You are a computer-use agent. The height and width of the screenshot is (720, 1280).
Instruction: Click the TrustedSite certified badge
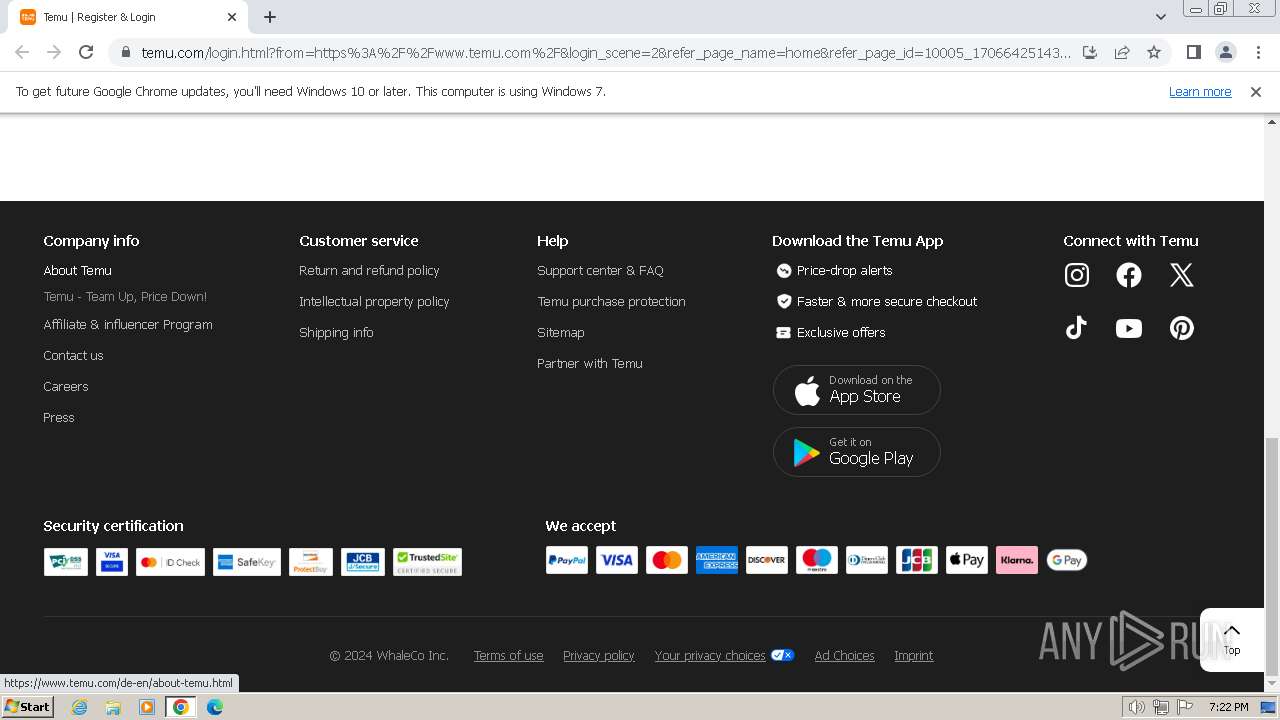pos(428,562)
